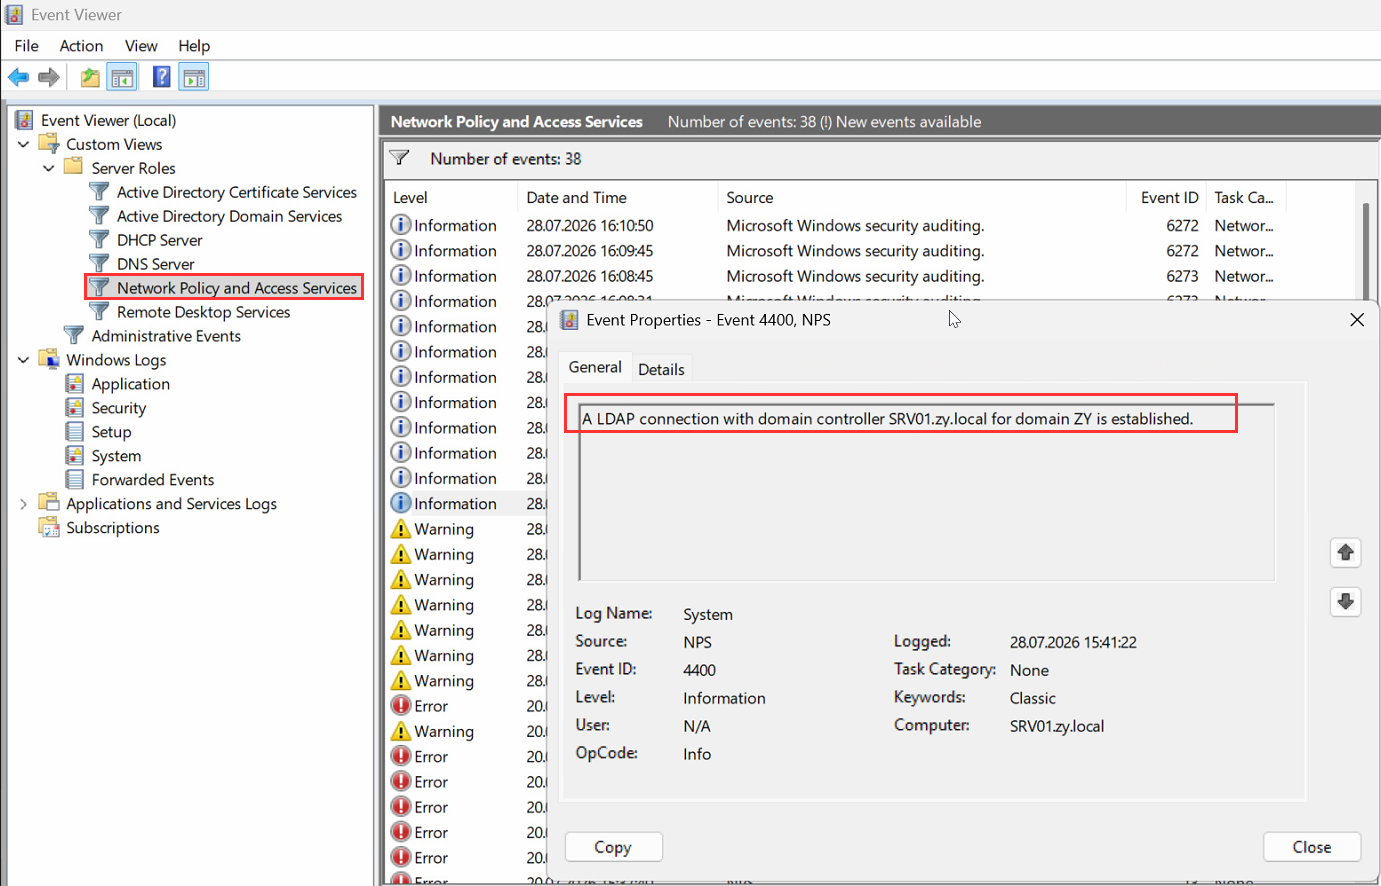The height and width of the screenshot is (886, 1381).
Task: Collapse the Windows Logs tree node
Action: [x=23, y=360]
